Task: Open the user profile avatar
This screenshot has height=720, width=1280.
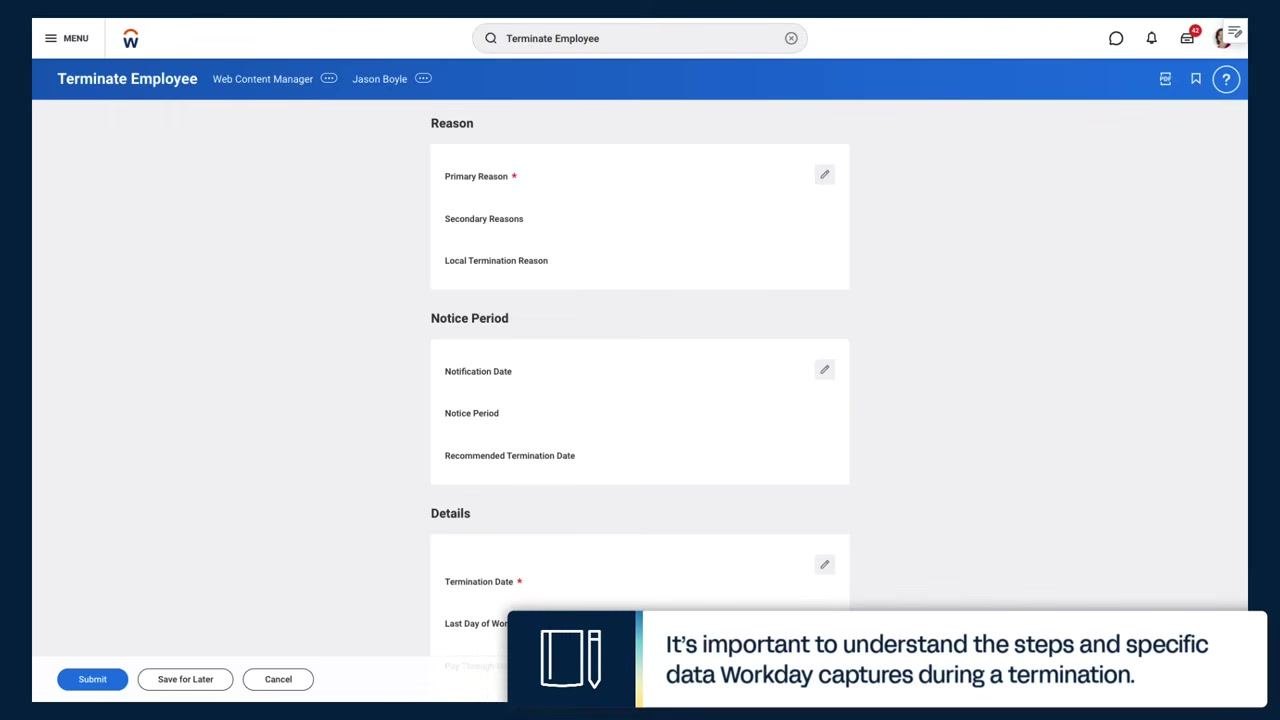Action: [x=1222, y=38]
